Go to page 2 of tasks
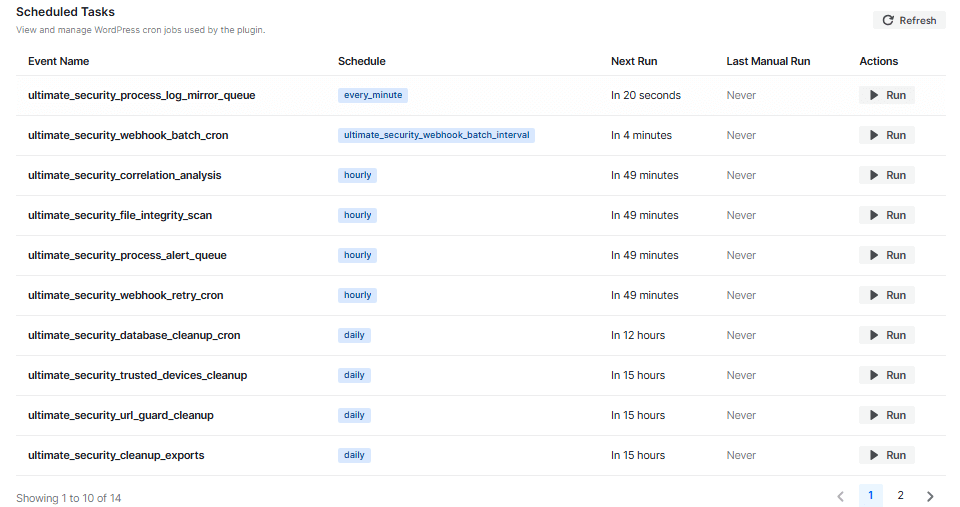The width and height of the screenshot is (960, 507). tap(900, 496)
